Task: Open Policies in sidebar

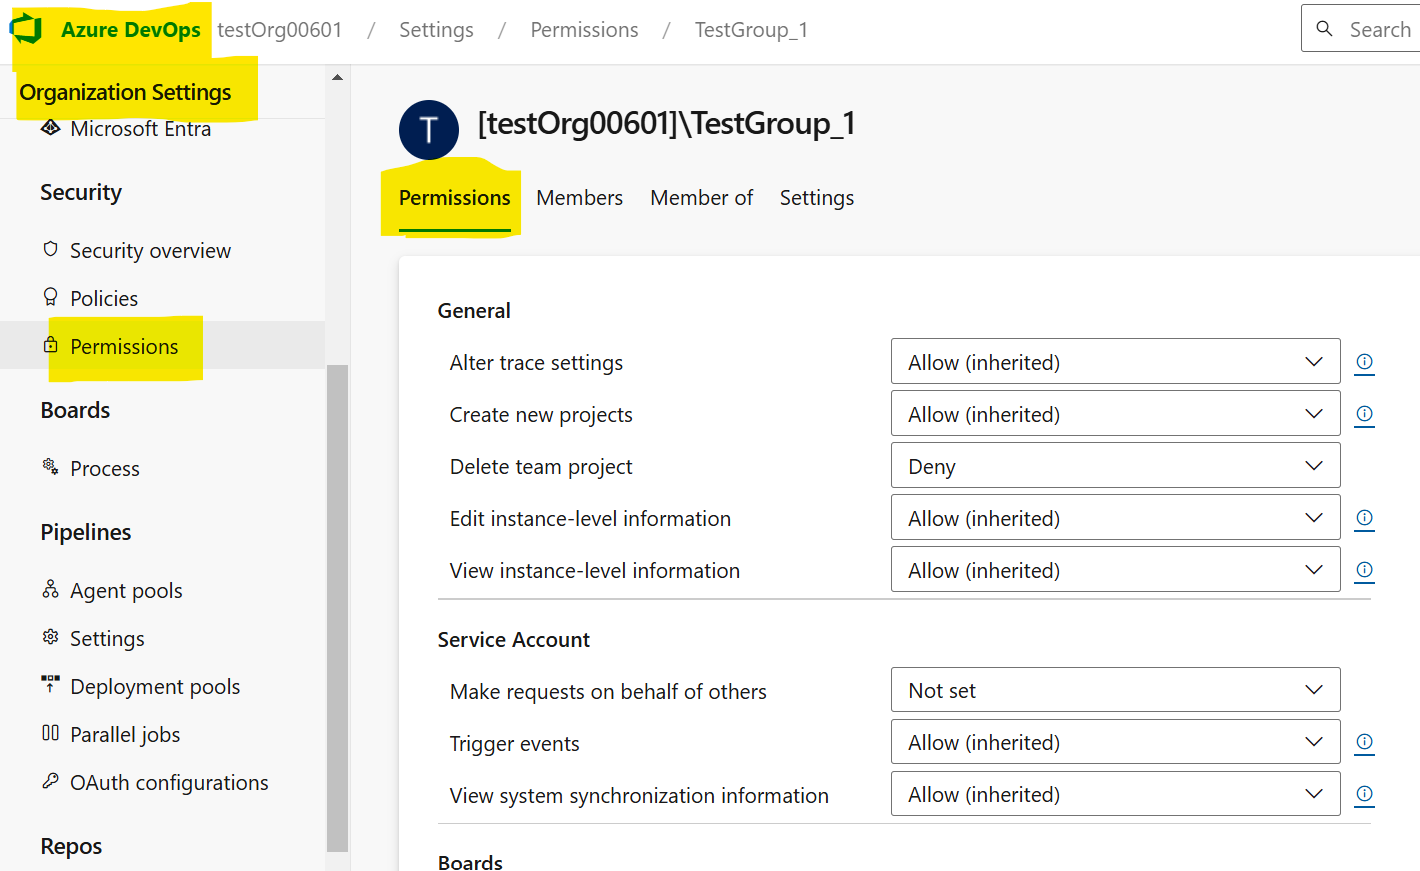Action: [x=104, y=299]
